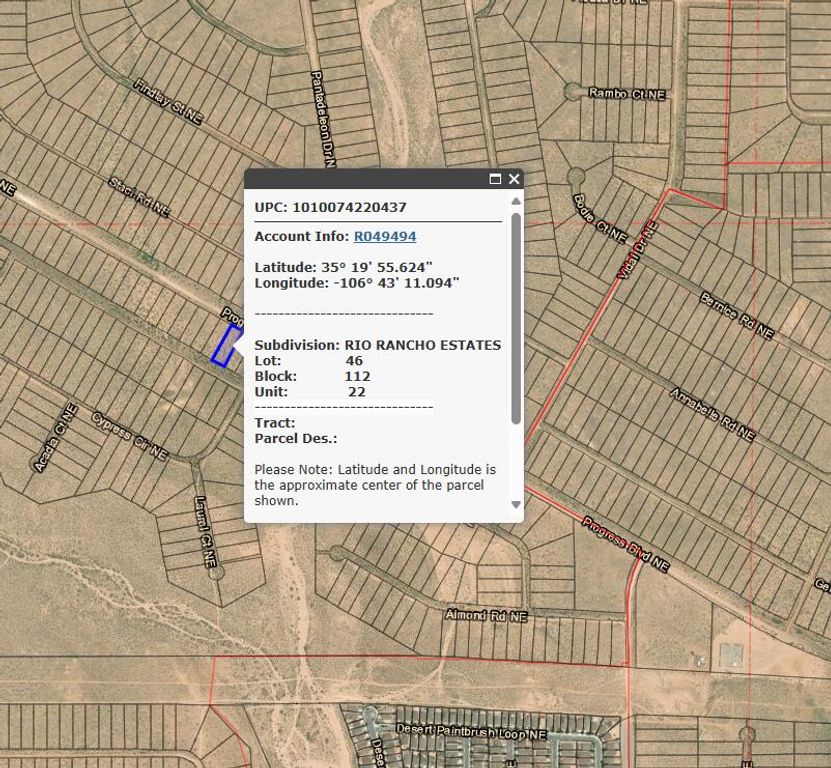
Task: Click the popup vertical scrollbar thumb
Action: [516, 316]
